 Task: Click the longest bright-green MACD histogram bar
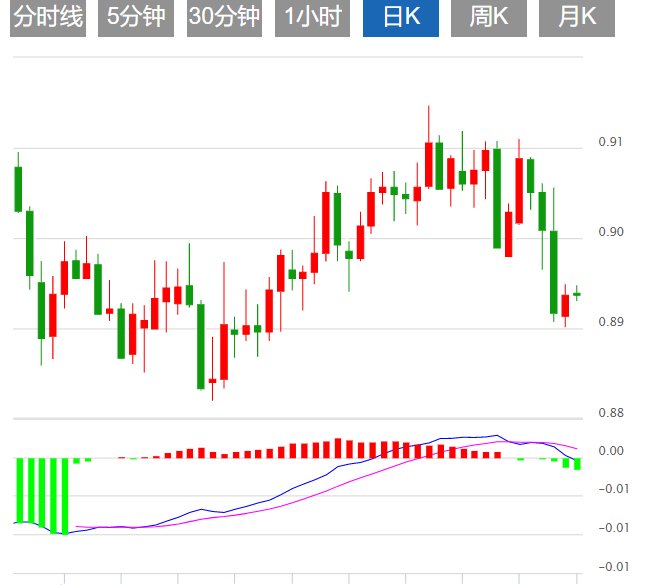point(65,496)
